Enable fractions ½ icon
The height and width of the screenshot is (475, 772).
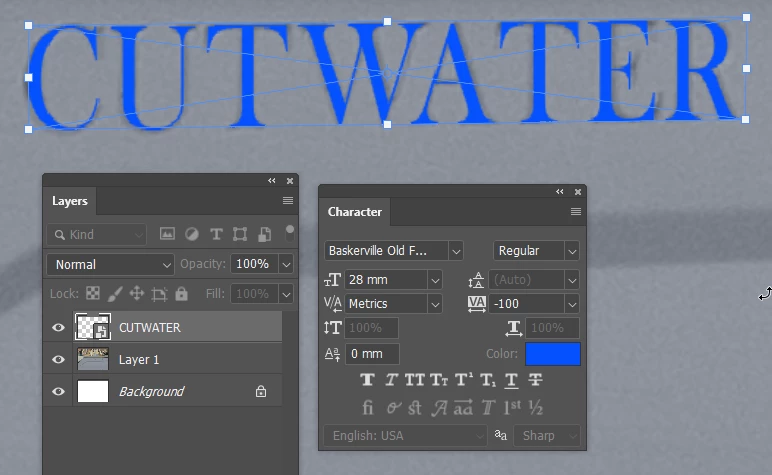536,408
